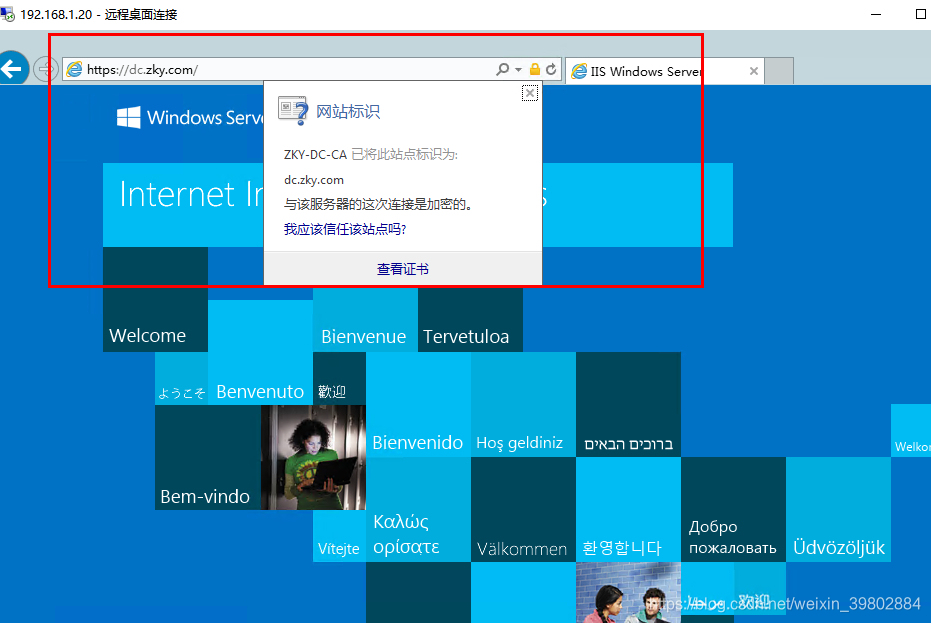Click the Välkommen tile
Image resolution: width=931 pixels, height=623 pixels.
pos(523,509)
